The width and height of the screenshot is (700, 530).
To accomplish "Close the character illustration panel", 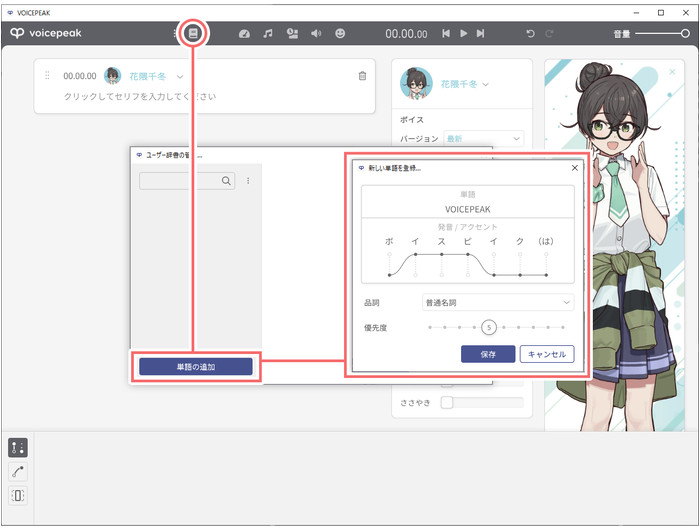I will [672, 72].
